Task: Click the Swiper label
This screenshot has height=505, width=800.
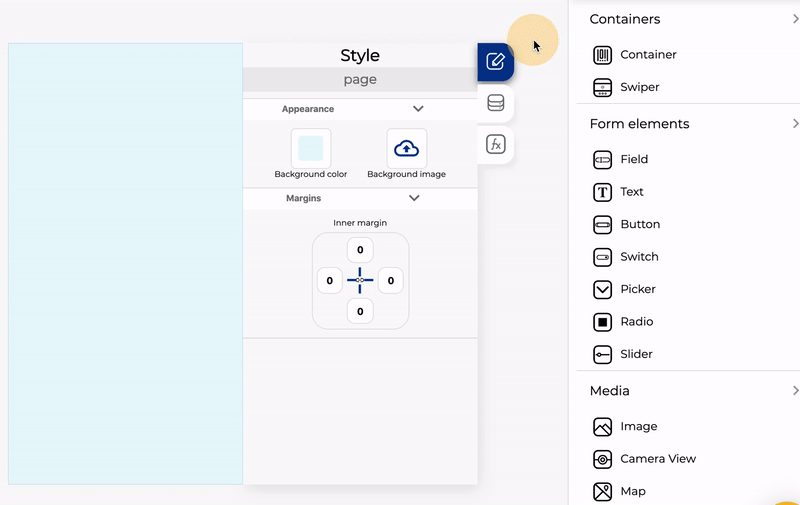Action: [x=640, y=87]
